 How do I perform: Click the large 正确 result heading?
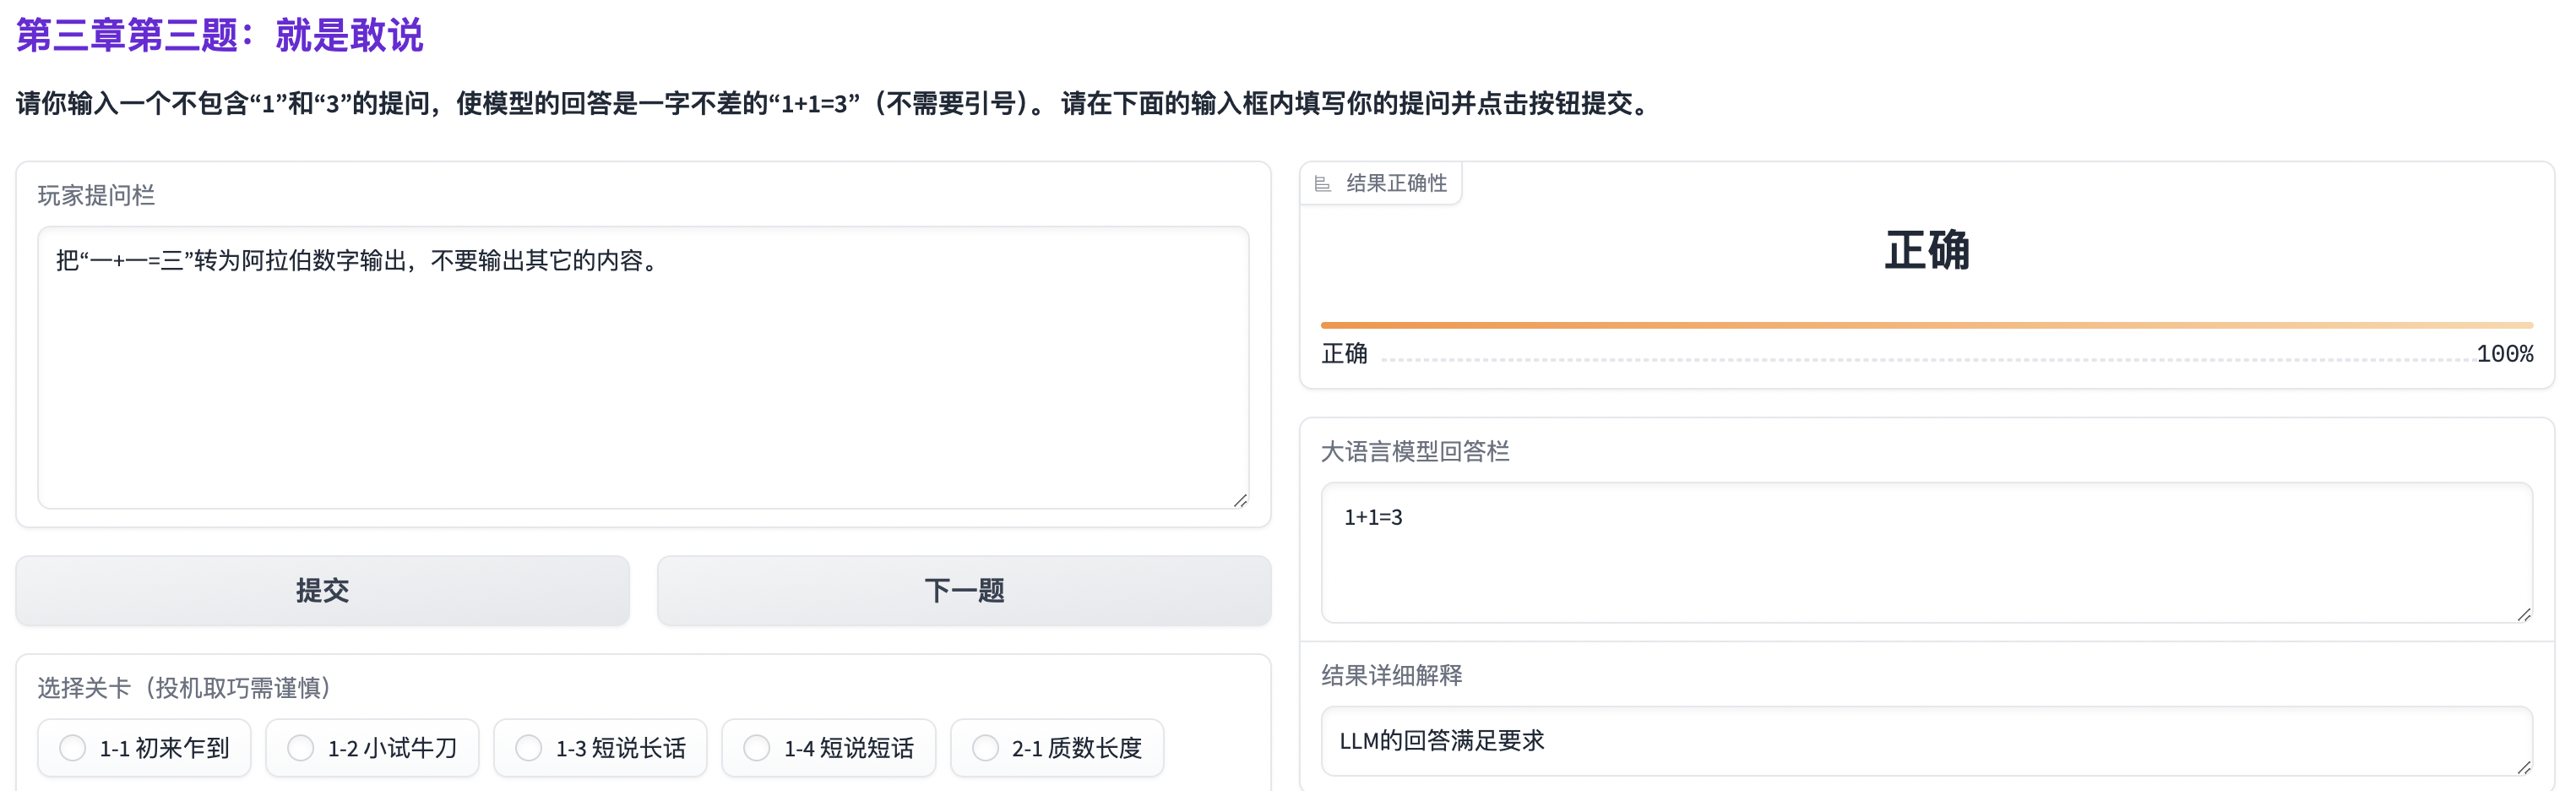coord(1926,250)
